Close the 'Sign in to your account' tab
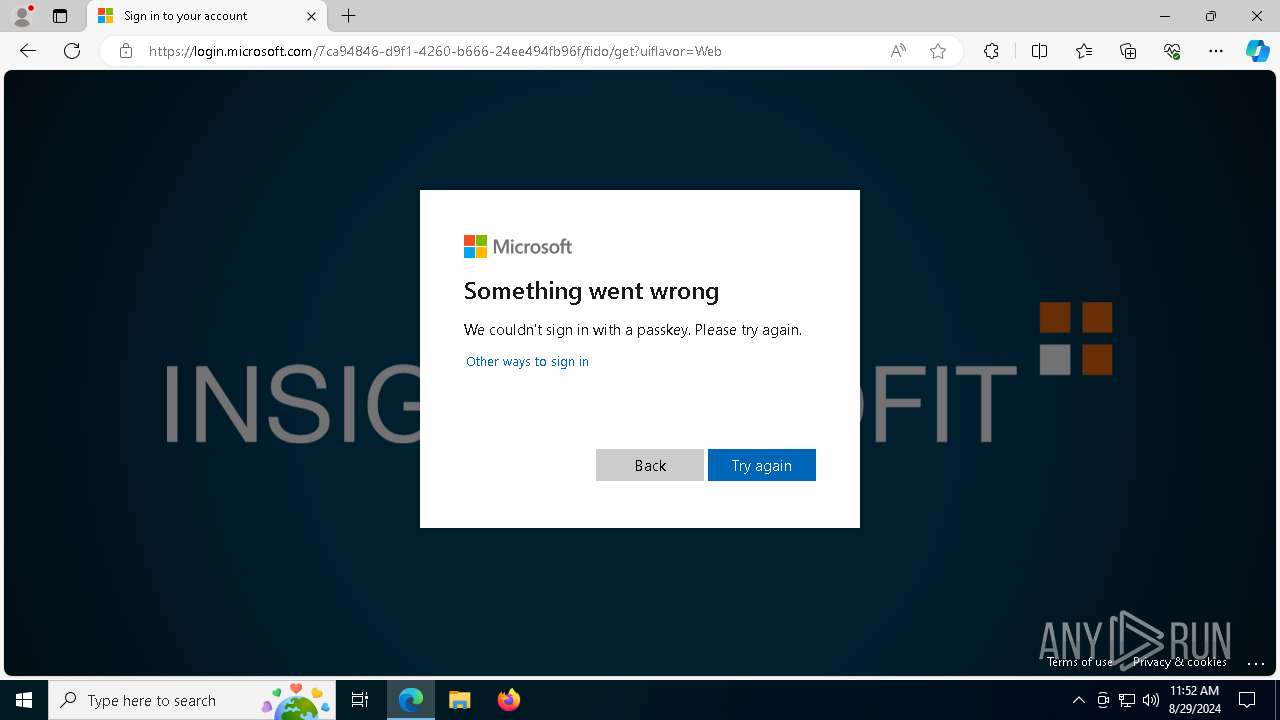The width and height of the screenshot is (1280, 720). (x=311, y=16)
